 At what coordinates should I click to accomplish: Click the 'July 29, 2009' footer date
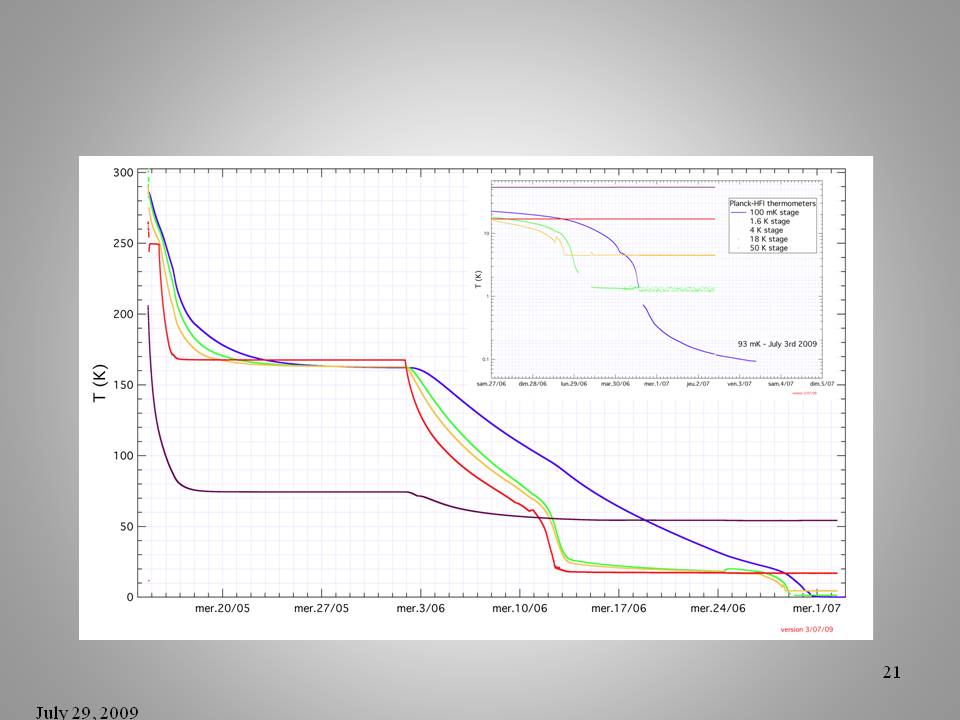pos(87,712)
